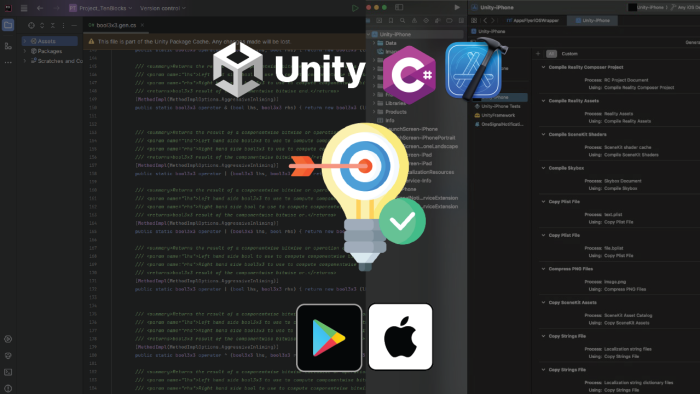The height and width of the screenshot is (394, 700).
Task: Open project panel options kebab menu
Action: tap(63, 25)
